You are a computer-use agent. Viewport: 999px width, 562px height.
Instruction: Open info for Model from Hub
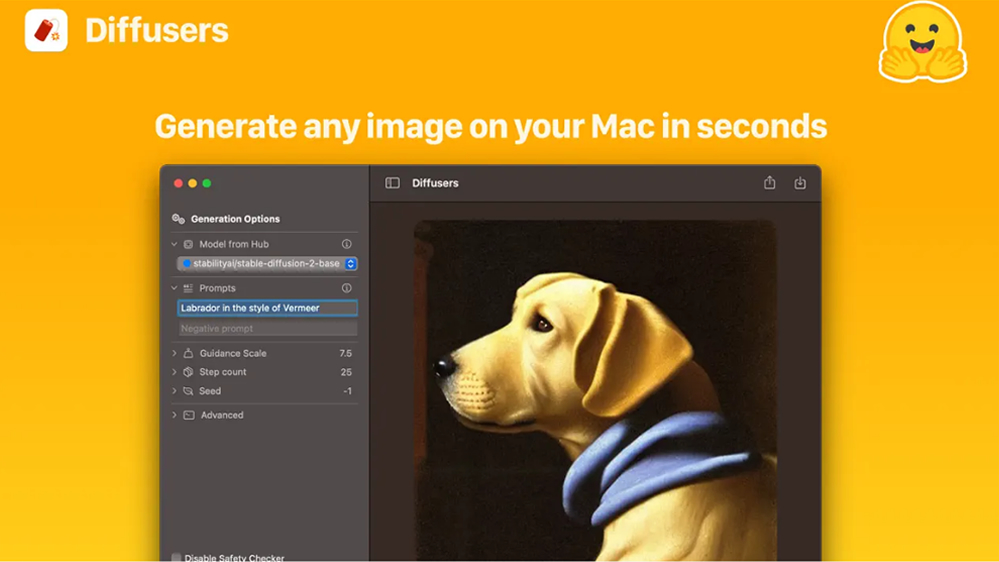(x=347, y=244)
